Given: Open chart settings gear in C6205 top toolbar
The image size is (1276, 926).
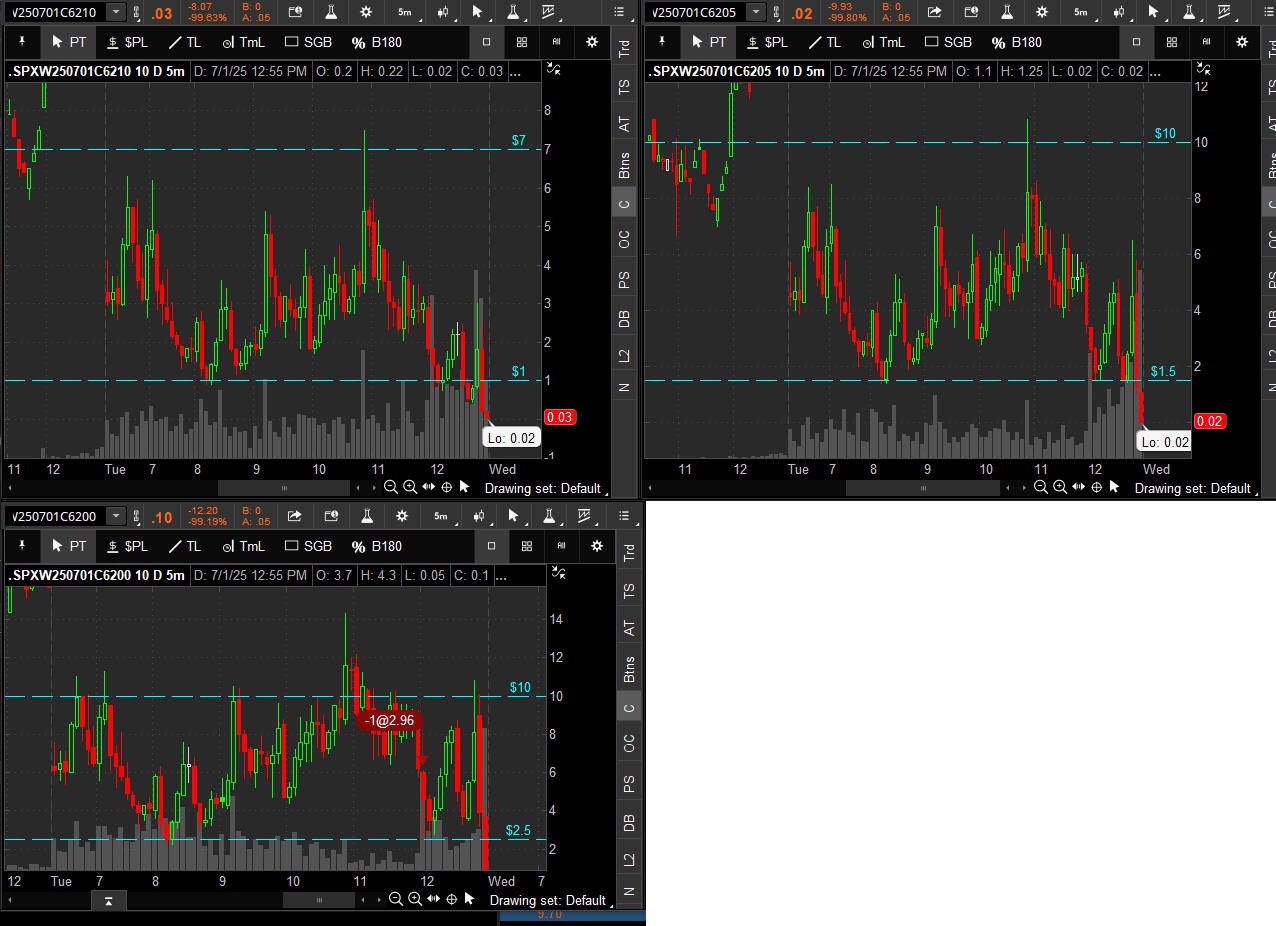Looking at the screenshot, I should [1042, 12].
